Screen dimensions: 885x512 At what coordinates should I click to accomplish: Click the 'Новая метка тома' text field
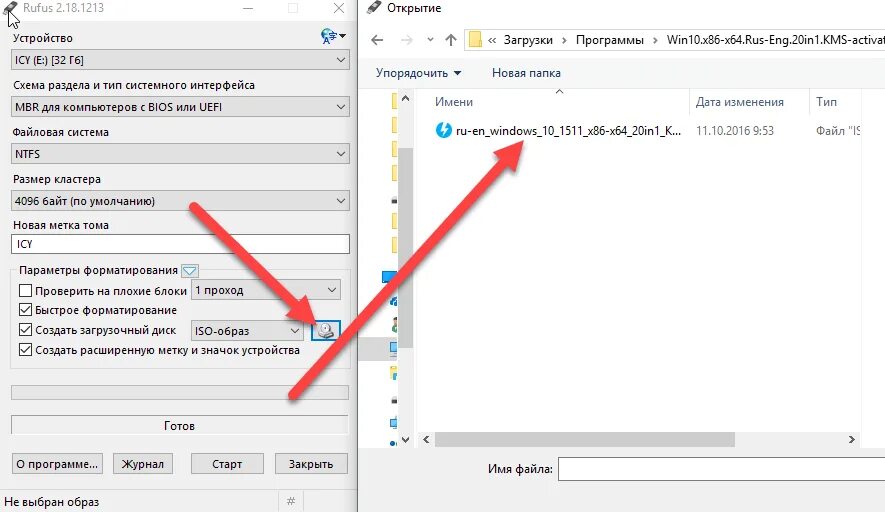pos(180,244)
